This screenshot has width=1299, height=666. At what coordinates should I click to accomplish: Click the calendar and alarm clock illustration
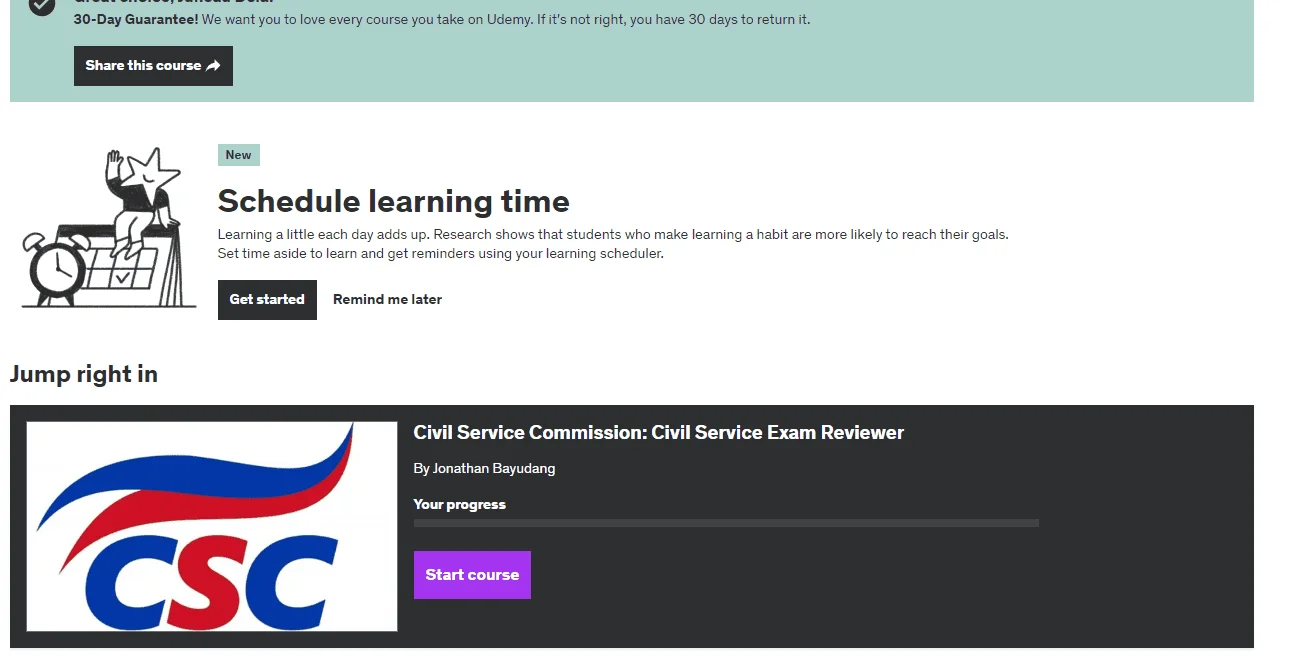tap(109, 229)
